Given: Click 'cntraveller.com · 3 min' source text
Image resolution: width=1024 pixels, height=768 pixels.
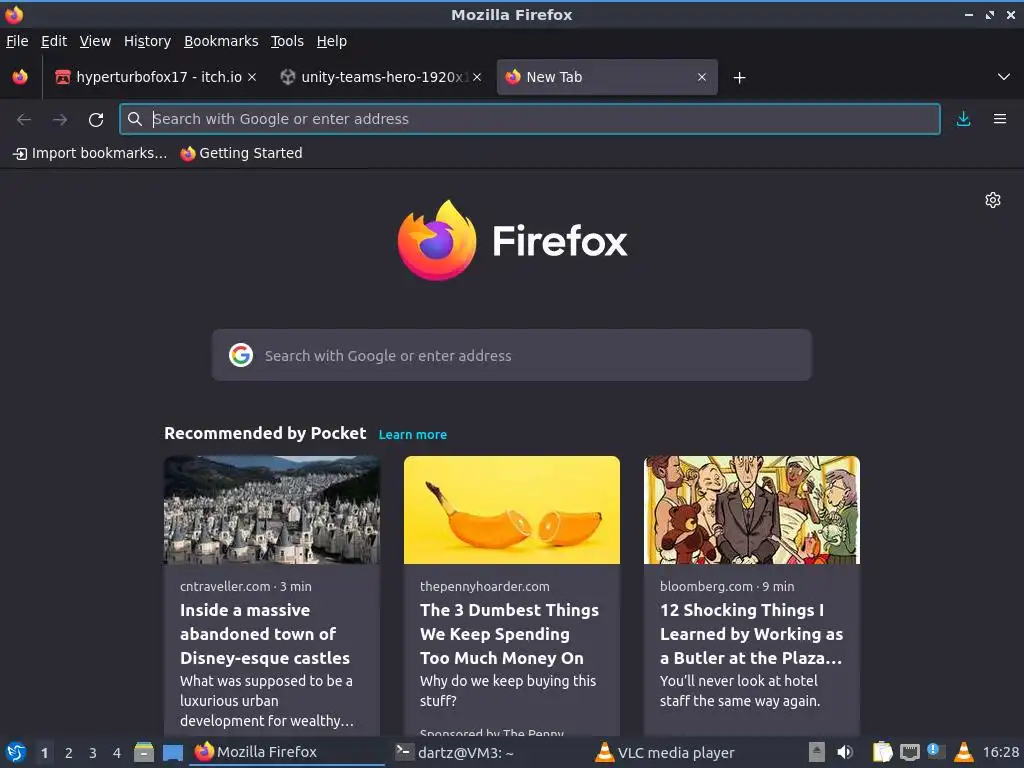Looking at the screenshot, I should click(246, 586).
